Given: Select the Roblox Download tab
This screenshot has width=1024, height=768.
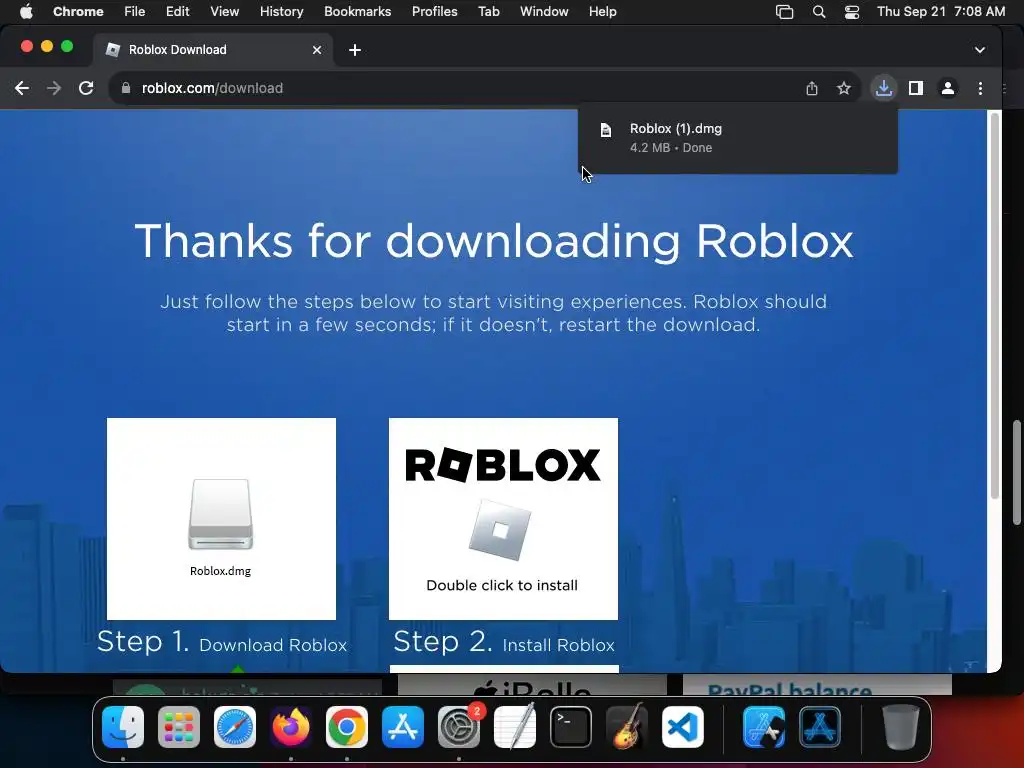Looking at the screenshot, I should tap(214, 50).
